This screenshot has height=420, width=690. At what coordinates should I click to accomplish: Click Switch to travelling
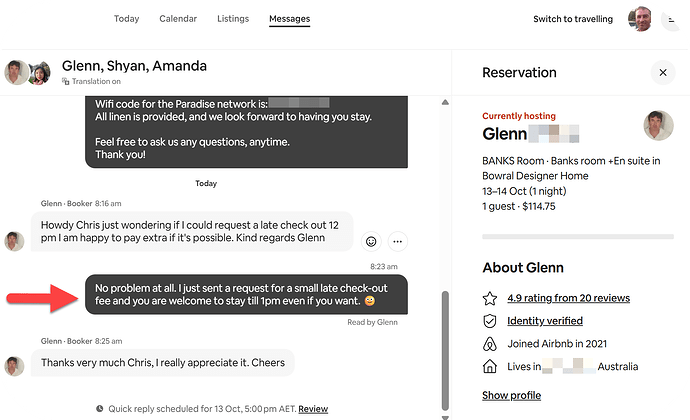[x=571, y=19]
